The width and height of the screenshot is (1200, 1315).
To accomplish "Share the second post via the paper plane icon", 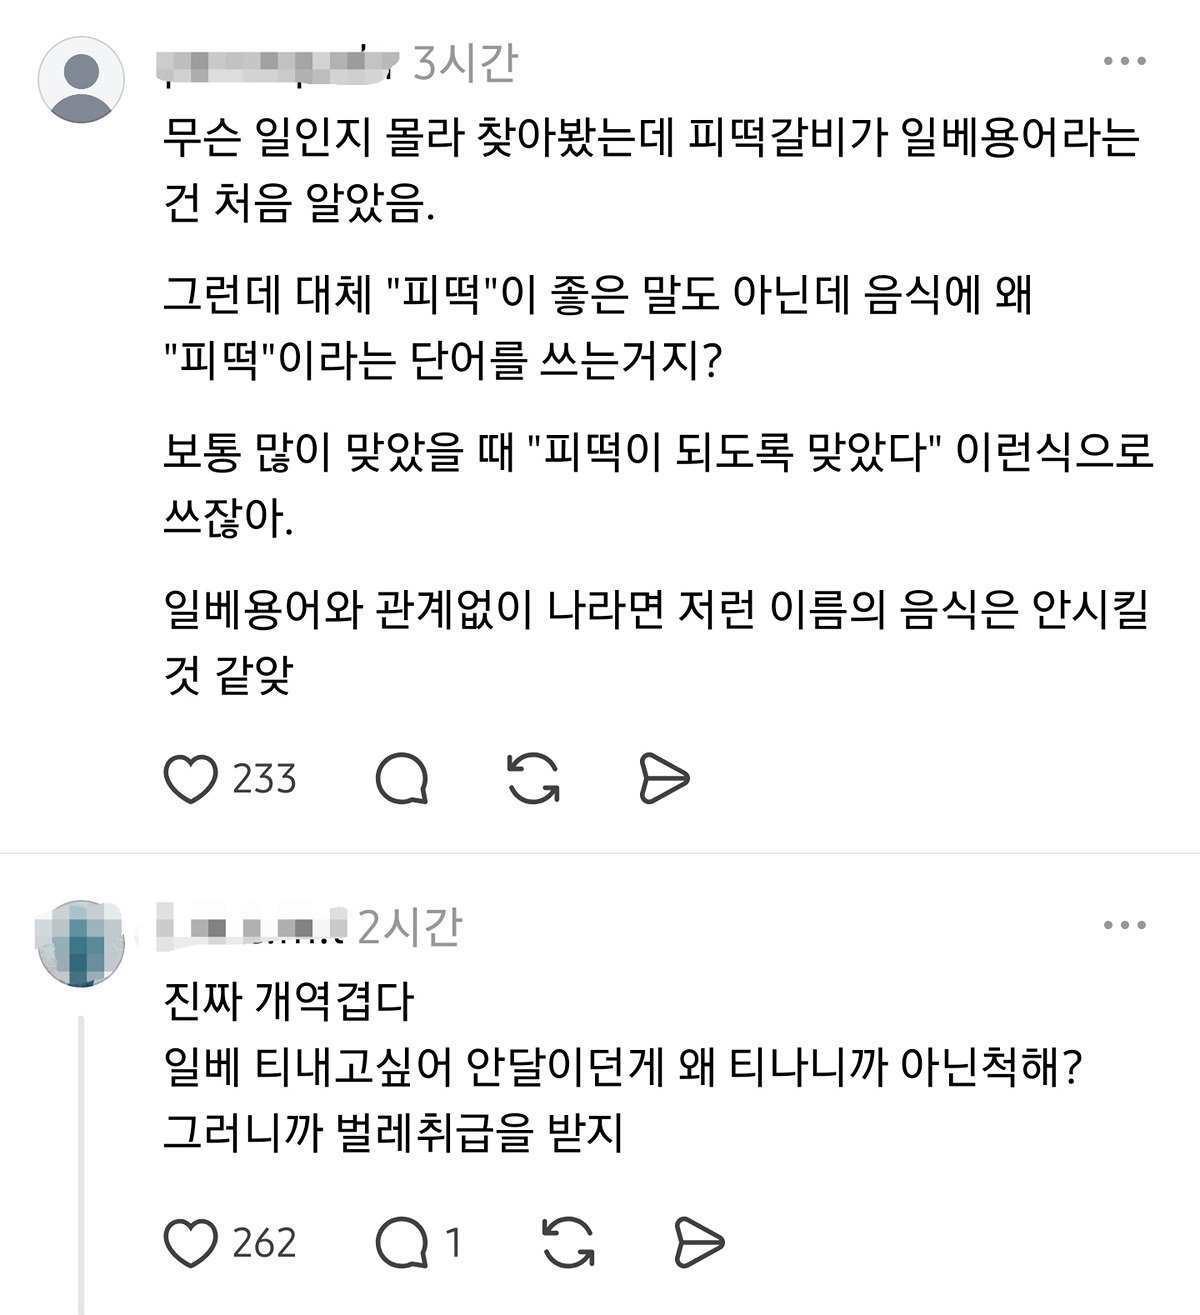I will (698, 1243).
